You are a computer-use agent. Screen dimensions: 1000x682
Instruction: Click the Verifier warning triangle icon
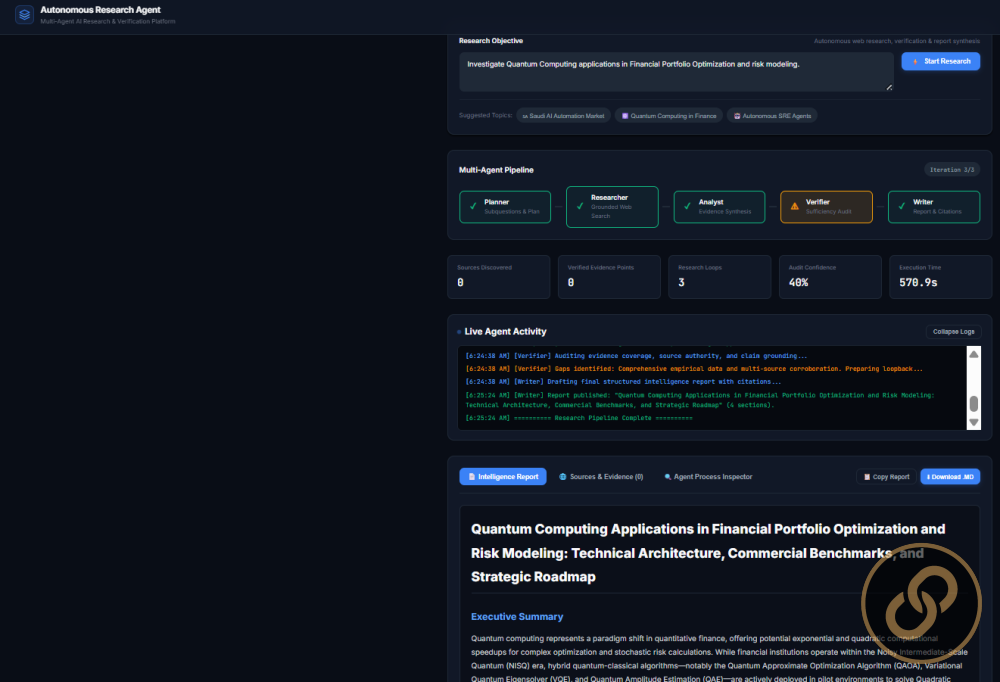tap(795, 206)
